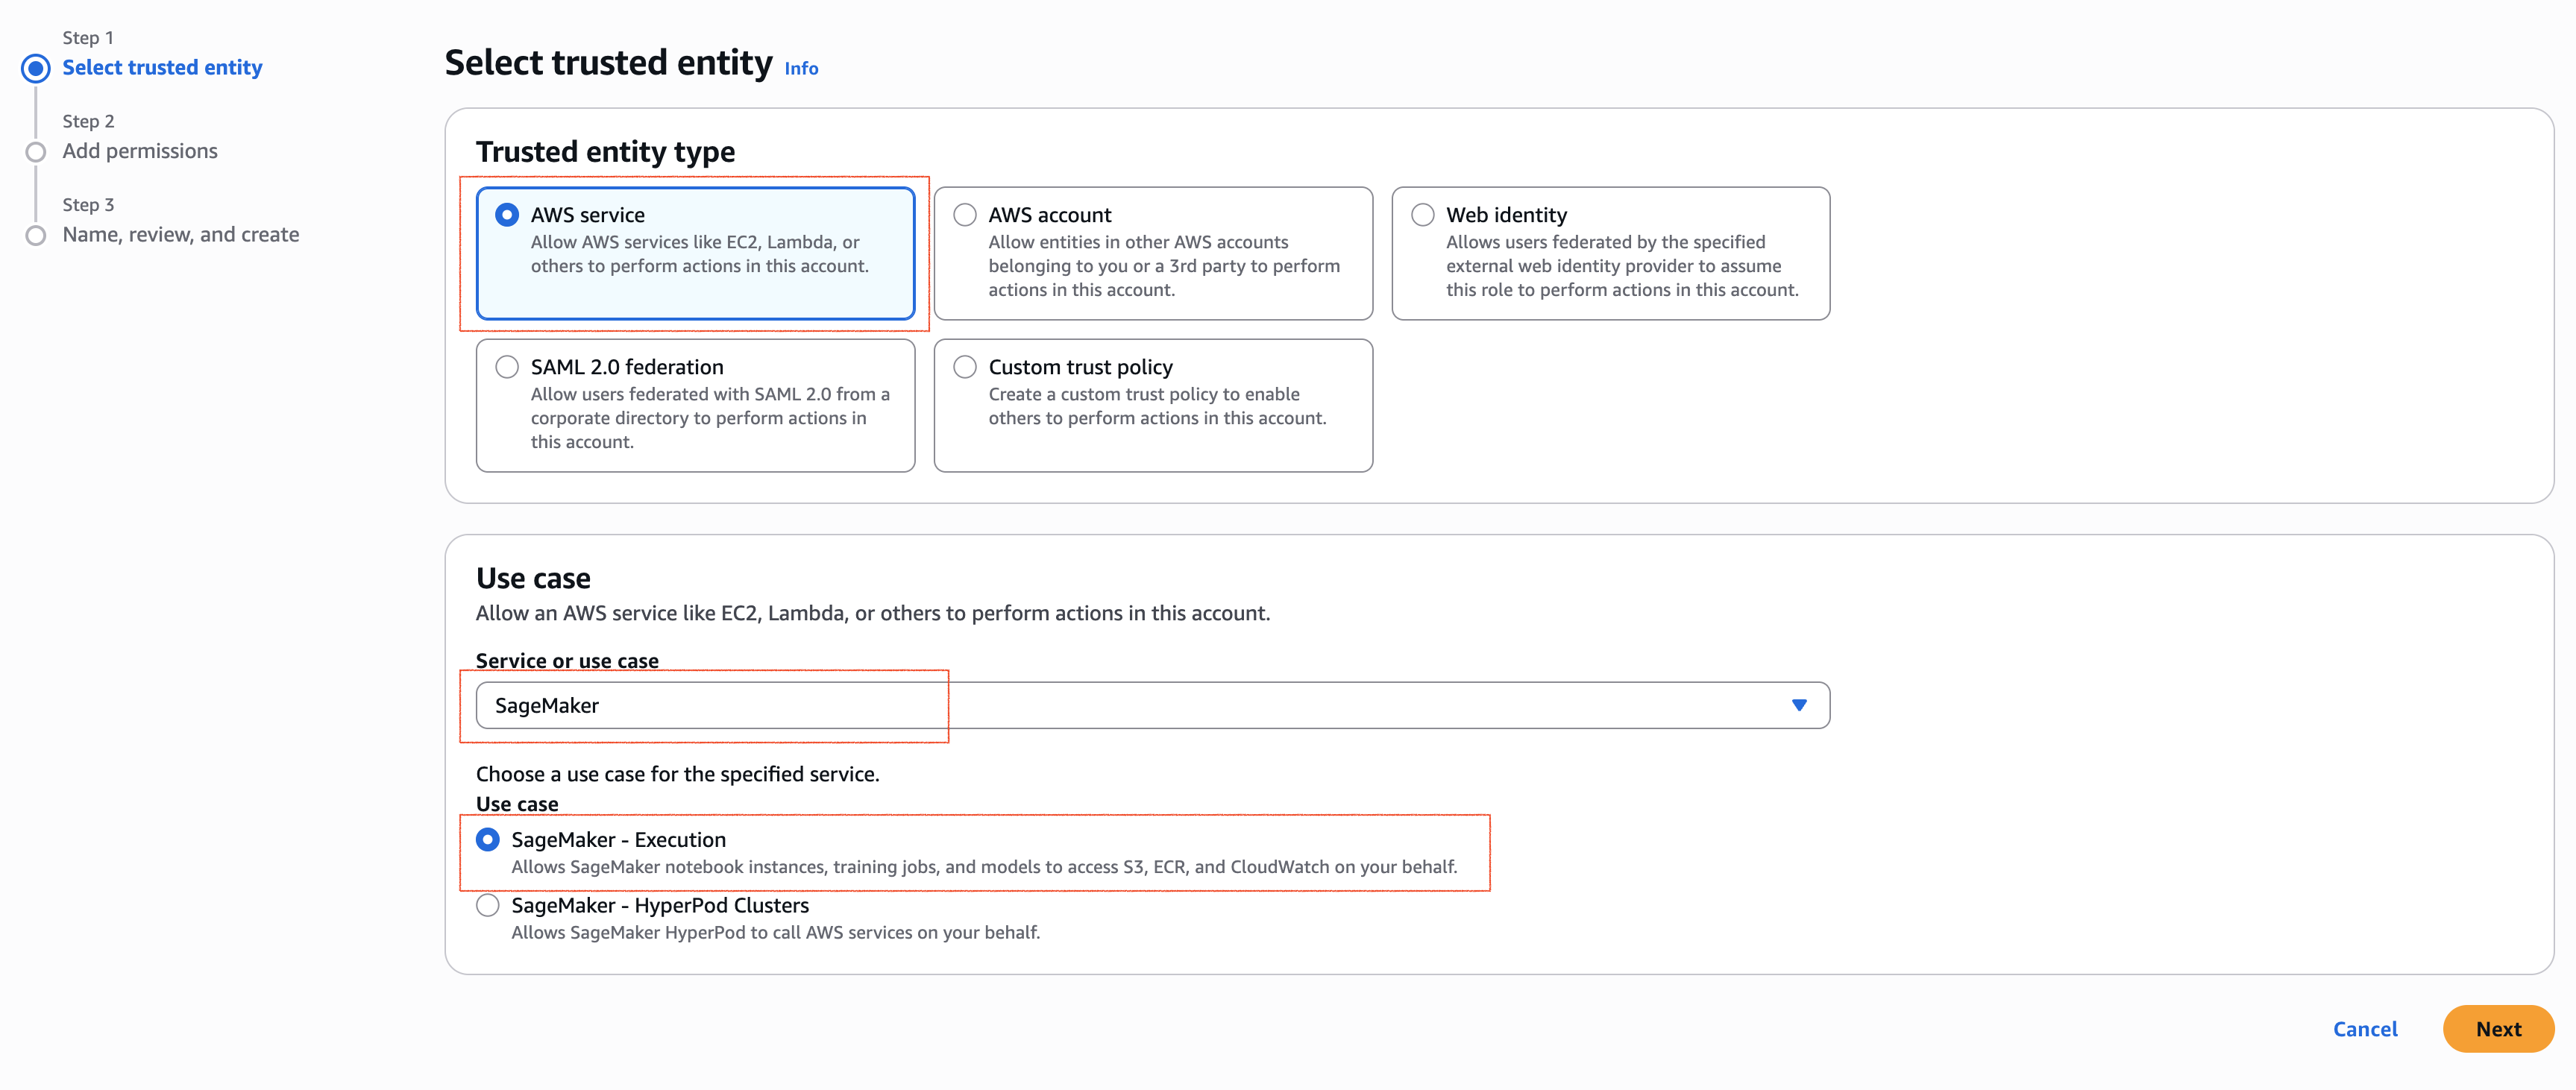Select the Custom trust policy radio button

[965, 367]
